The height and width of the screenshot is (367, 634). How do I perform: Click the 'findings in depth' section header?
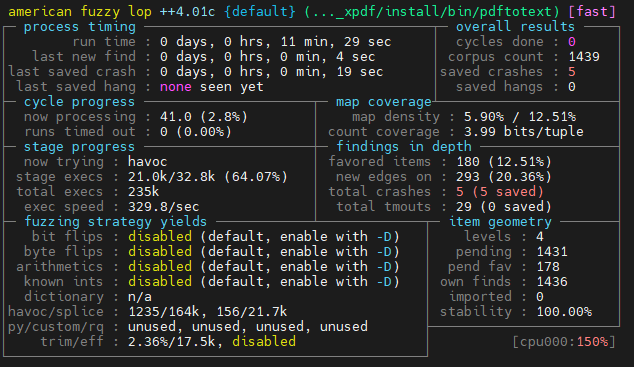[404, 147]
